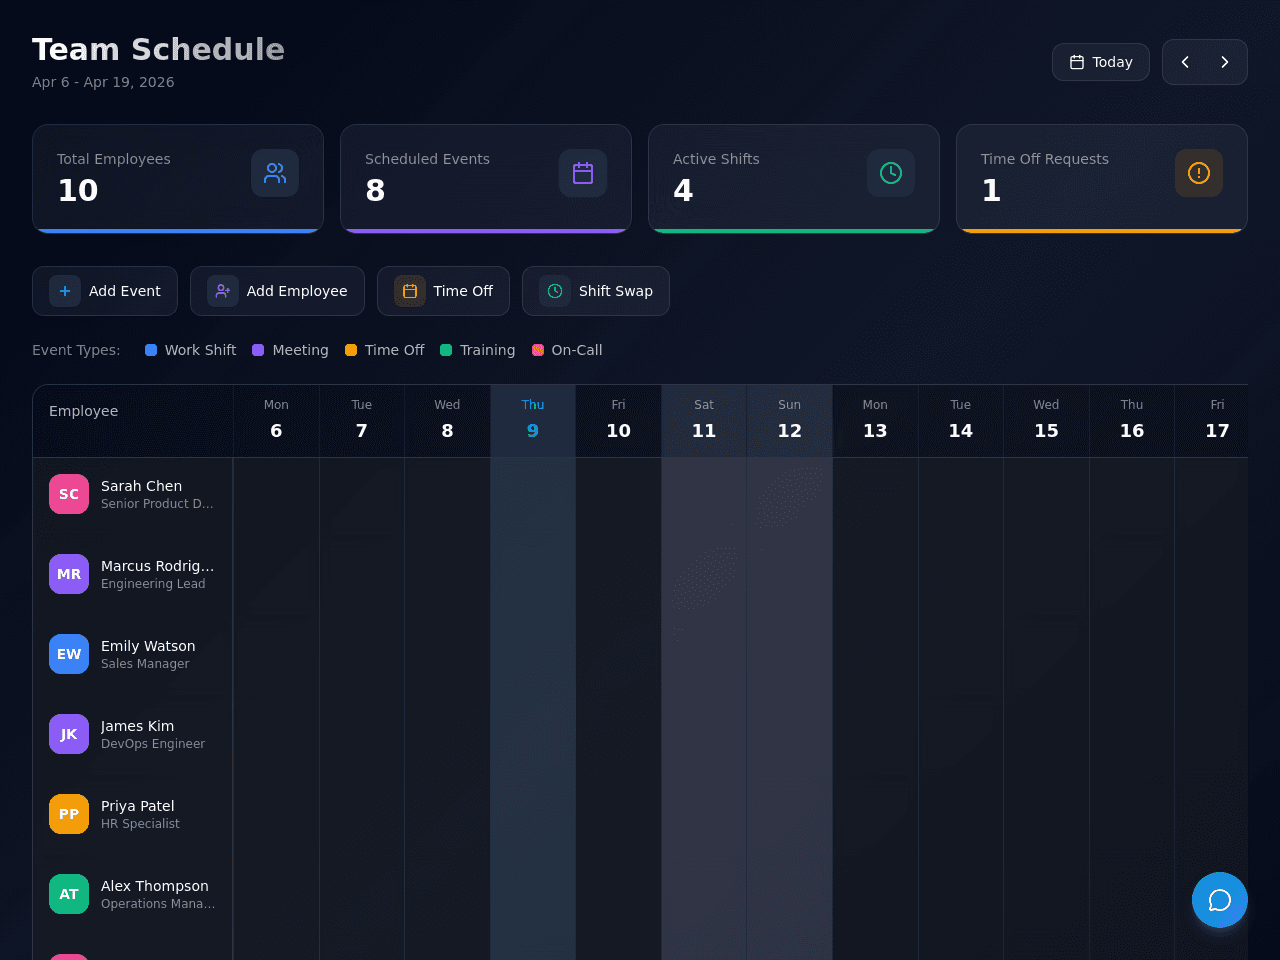Click the Engineering Lead role text
Image resolution: width=1280 pixels, height=960 pixels.
tap(153, 584)
